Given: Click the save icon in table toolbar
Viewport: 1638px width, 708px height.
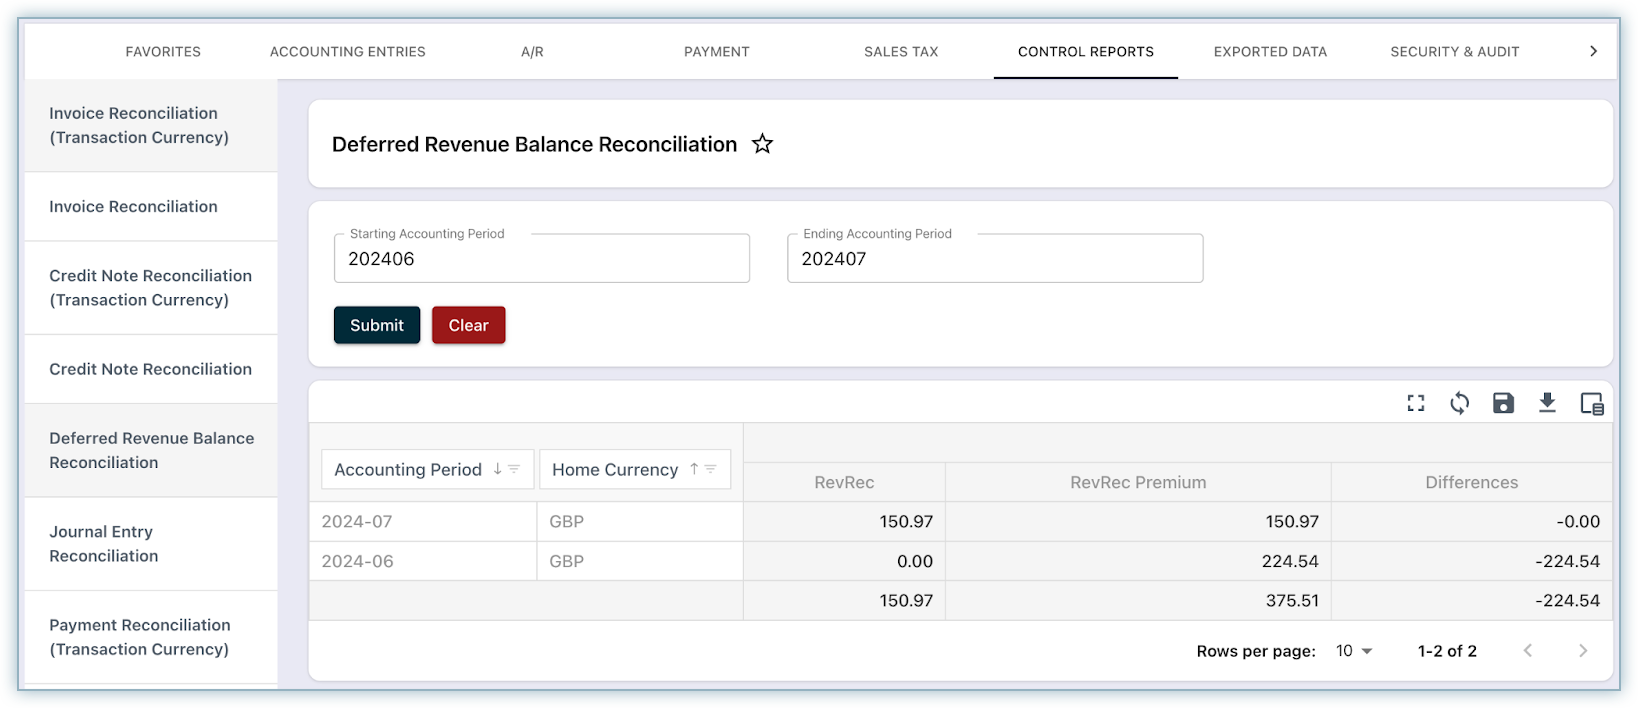Looking at the screenshot, I should click(1503, 403).
